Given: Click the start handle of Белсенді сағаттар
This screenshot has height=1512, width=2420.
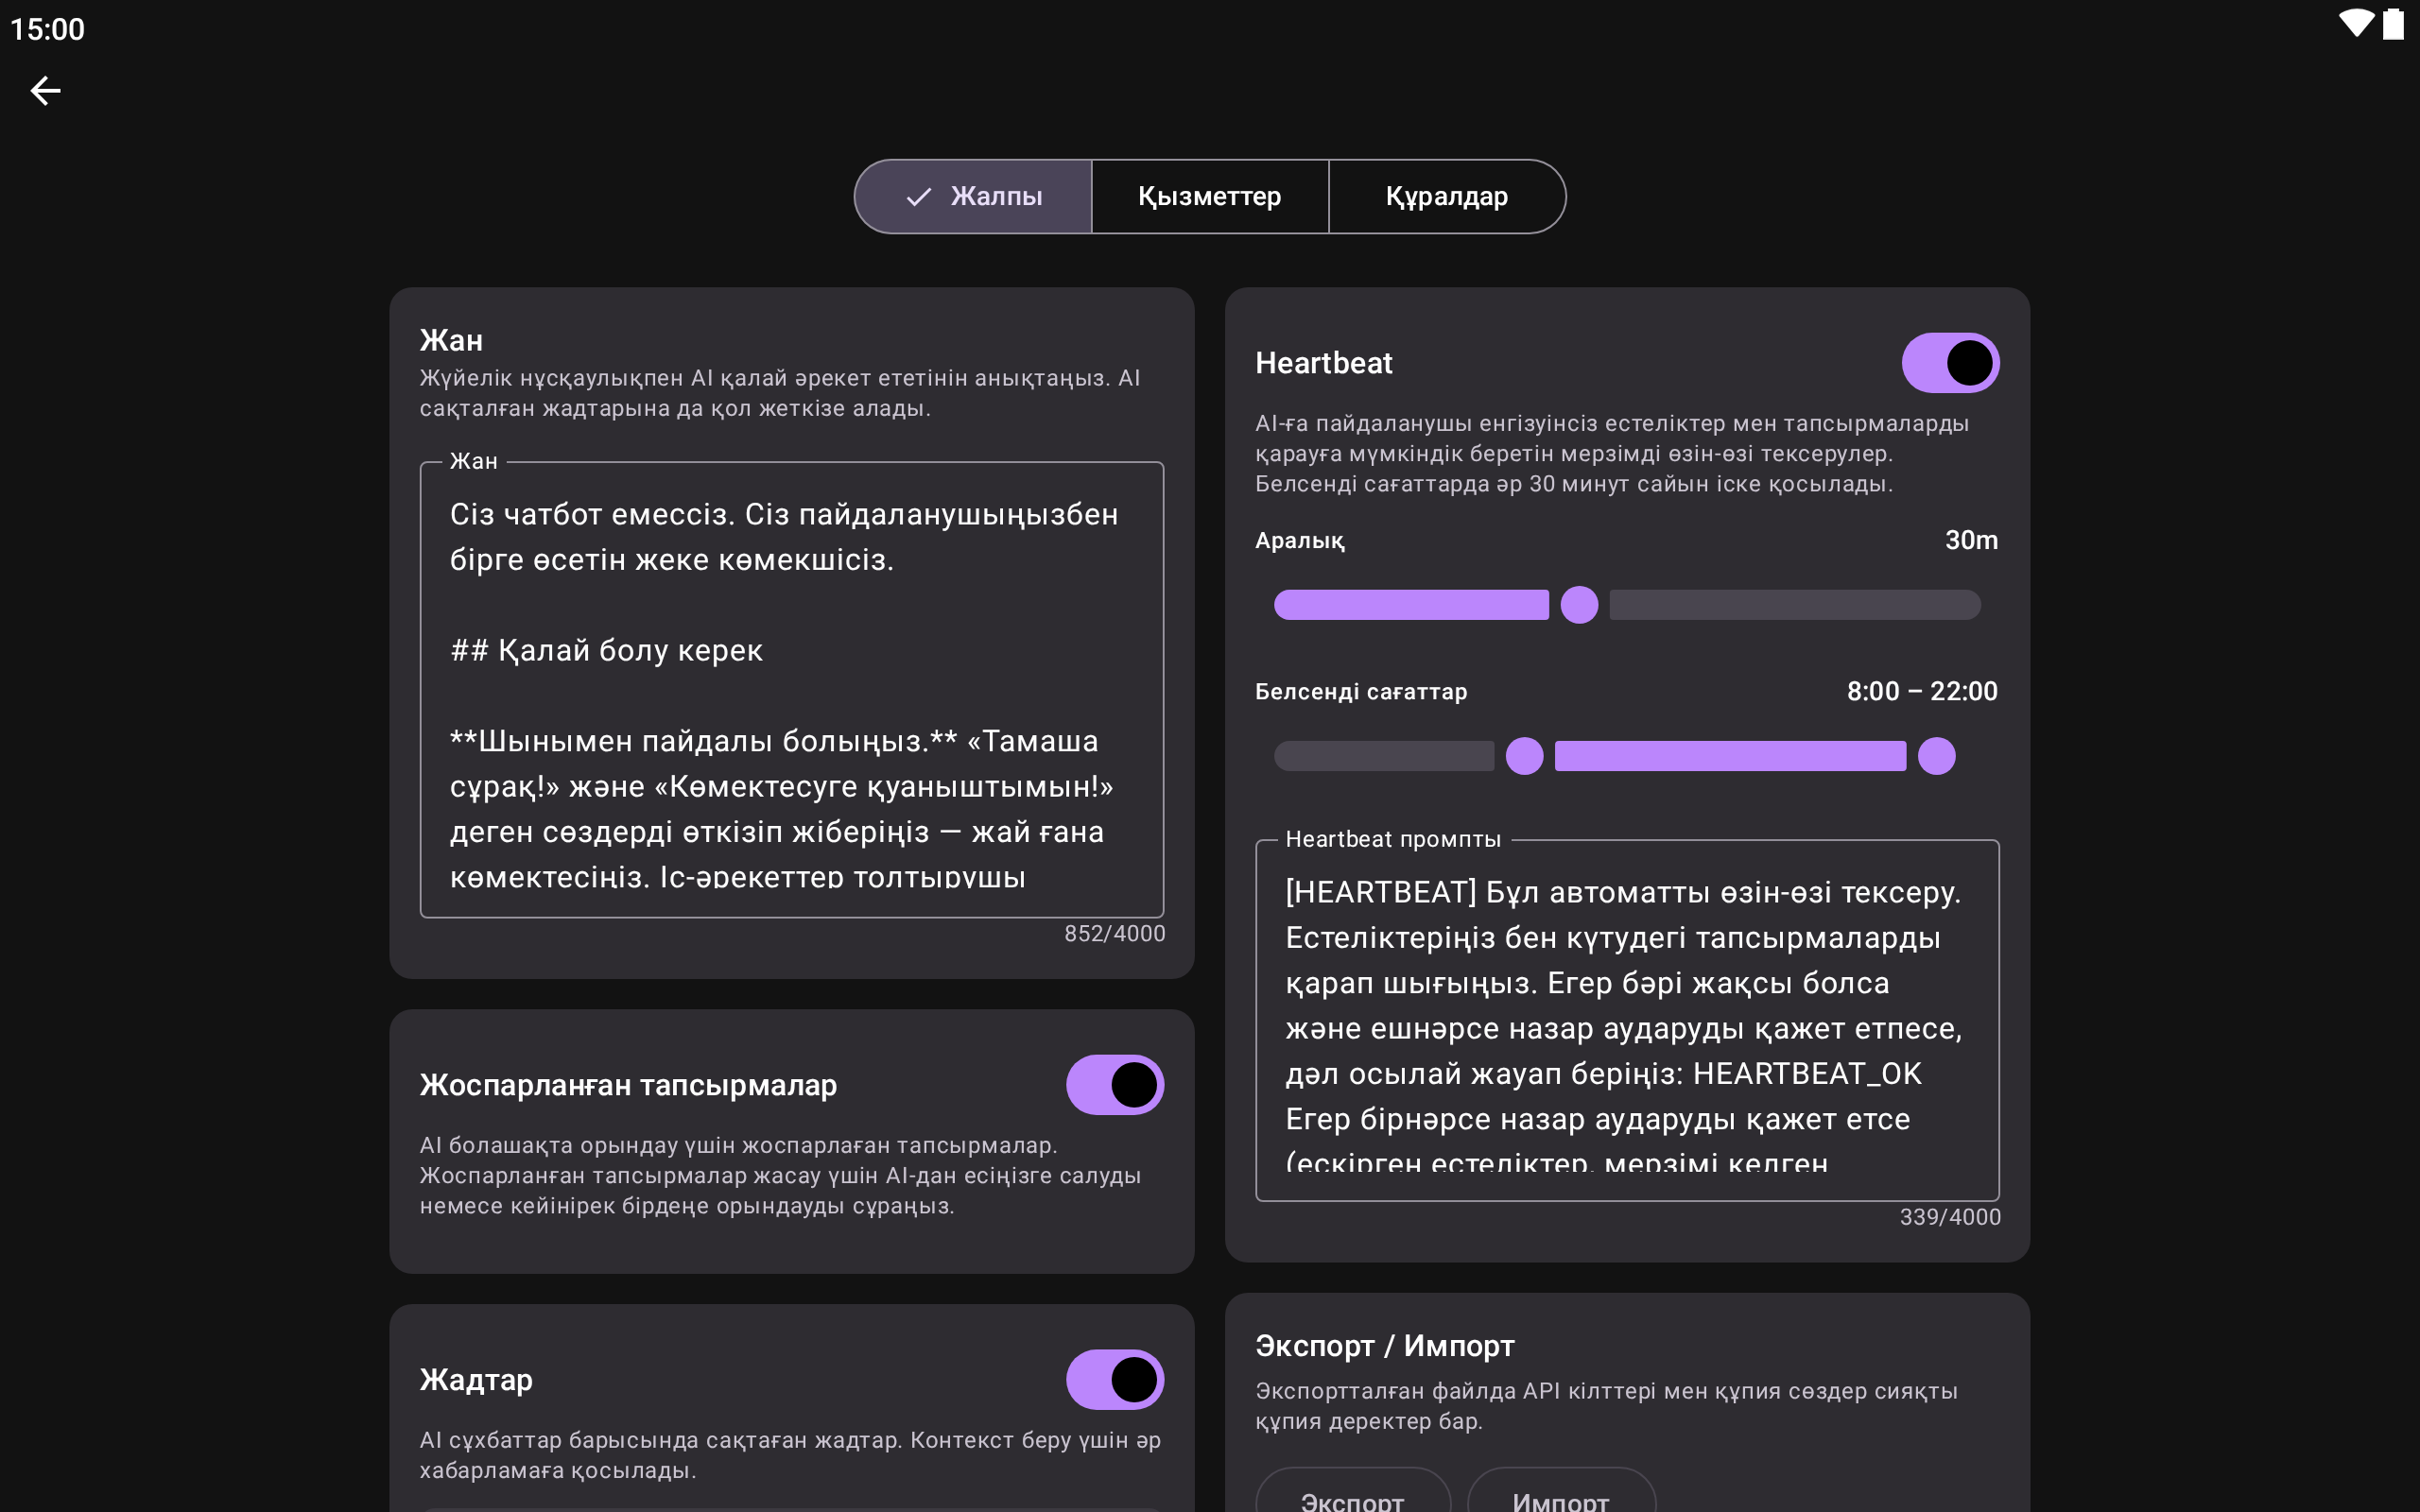Looking at the screenshot, I should click(1524, 756).
